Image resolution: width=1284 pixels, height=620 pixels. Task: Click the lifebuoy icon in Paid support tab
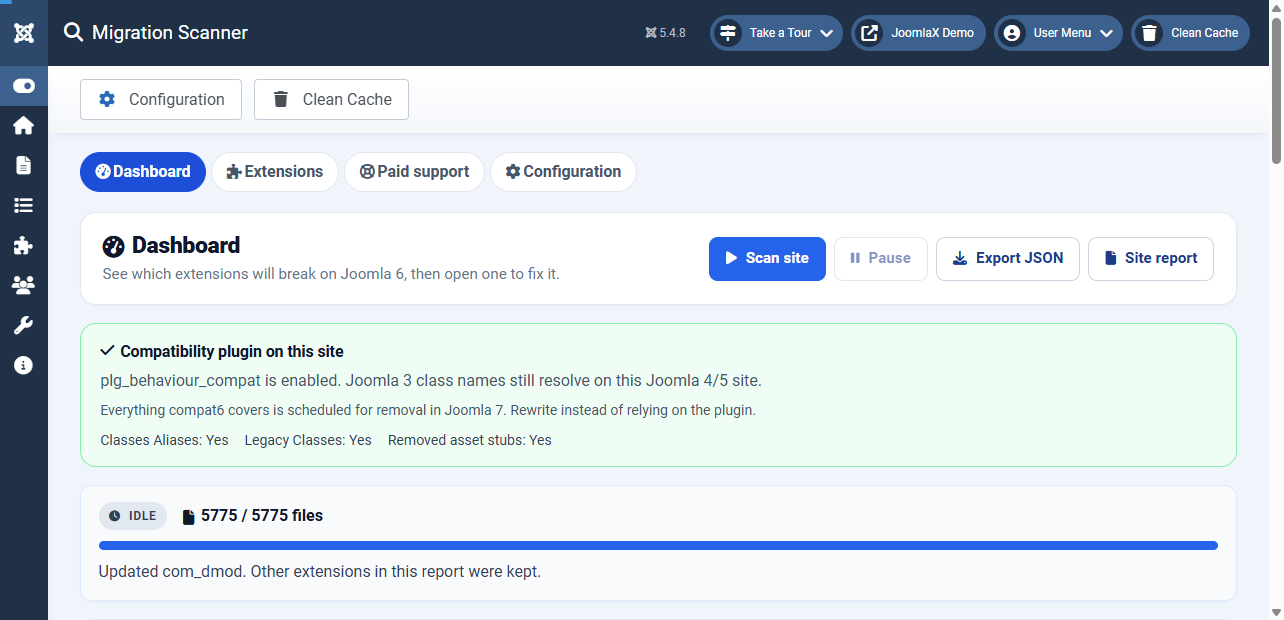[x=367, y=172]
